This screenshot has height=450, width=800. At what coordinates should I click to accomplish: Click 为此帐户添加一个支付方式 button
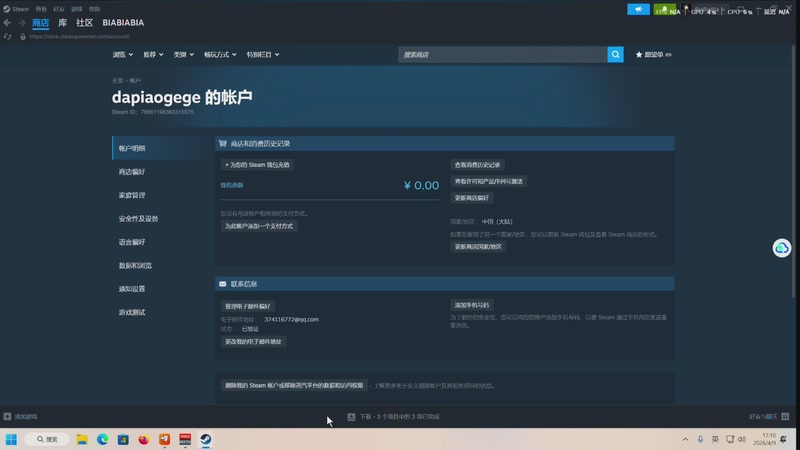pos(259,226)
